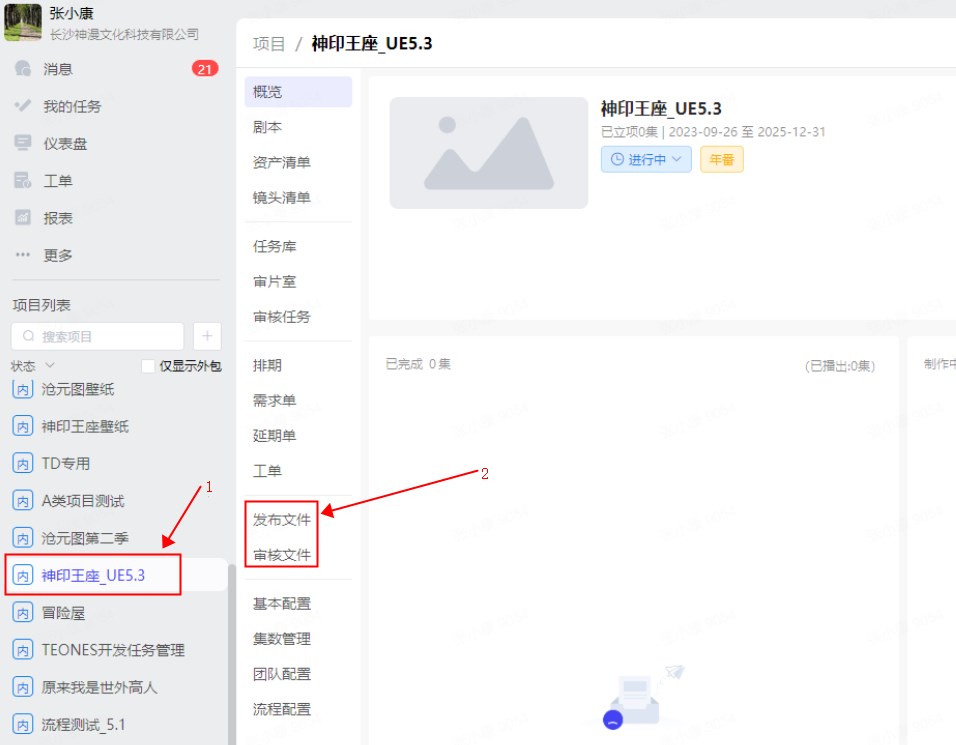Click the project list vertical scrollbar
Viewport: 956px width, 745px height.
pyautogui.click(x=232, y=650)
